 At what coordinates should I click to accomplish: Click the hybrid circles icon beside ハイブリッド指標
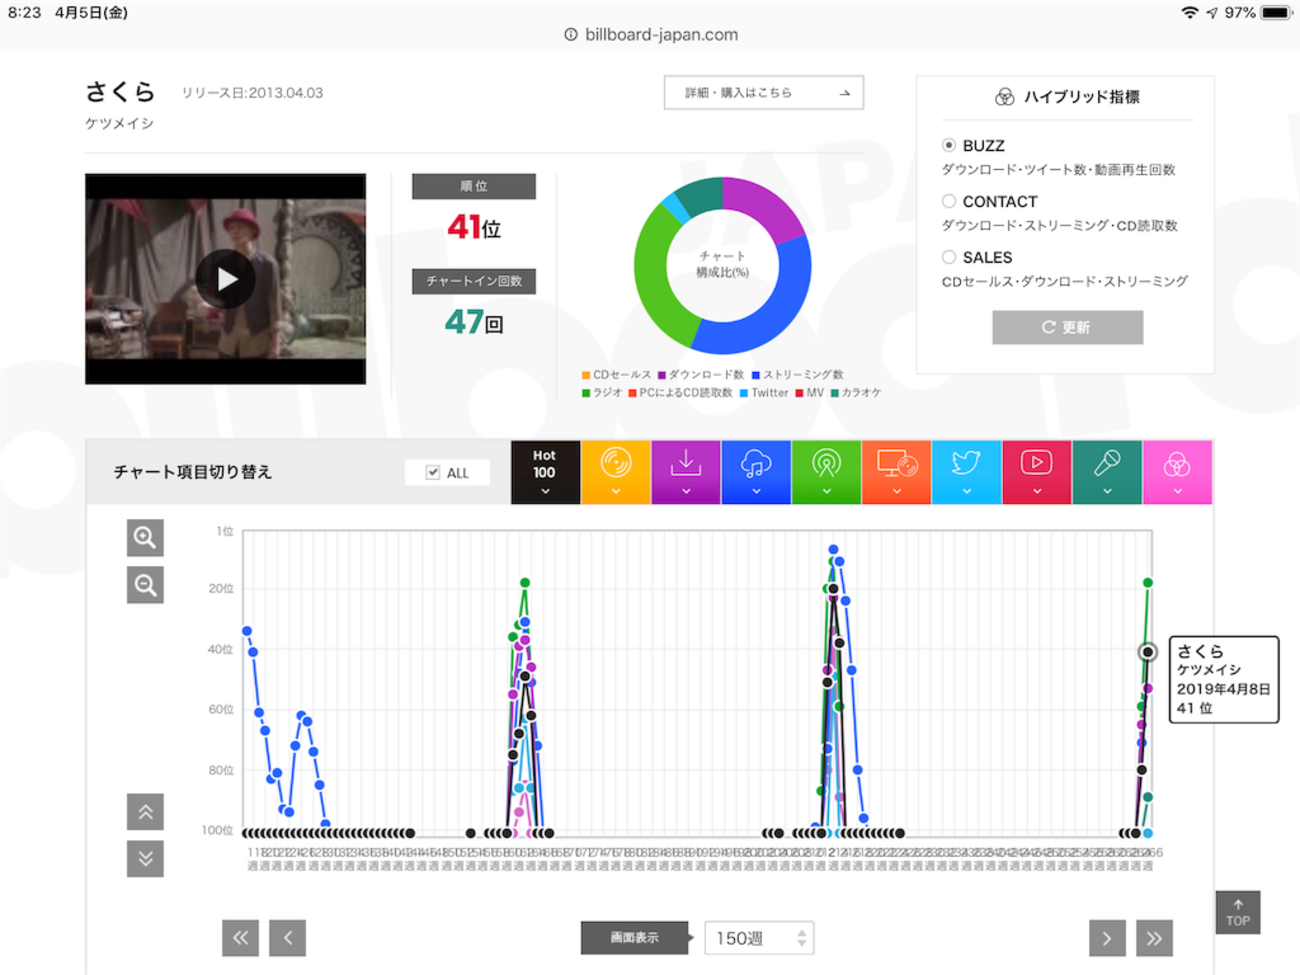click(1004, 97)
